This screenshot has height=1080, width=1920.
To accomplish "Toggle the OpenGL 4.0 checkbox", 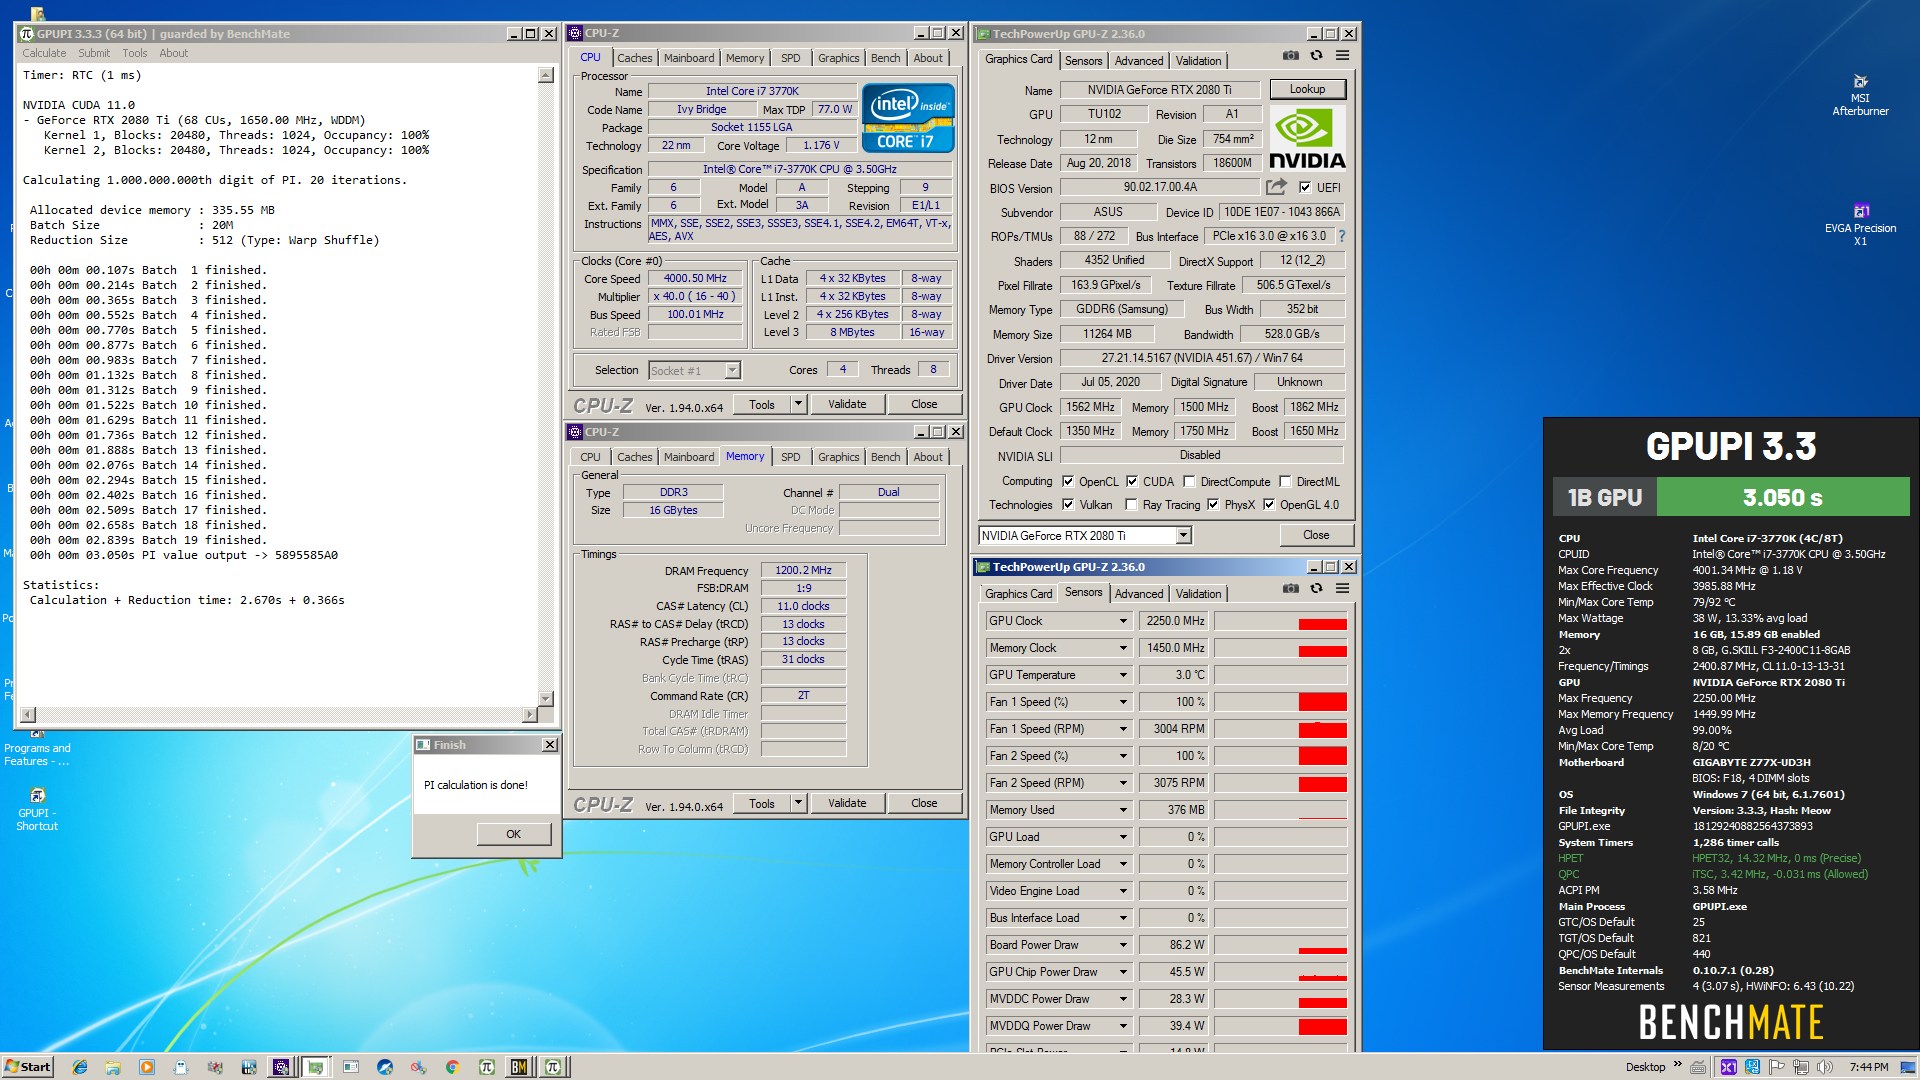I will (1269, 505).
